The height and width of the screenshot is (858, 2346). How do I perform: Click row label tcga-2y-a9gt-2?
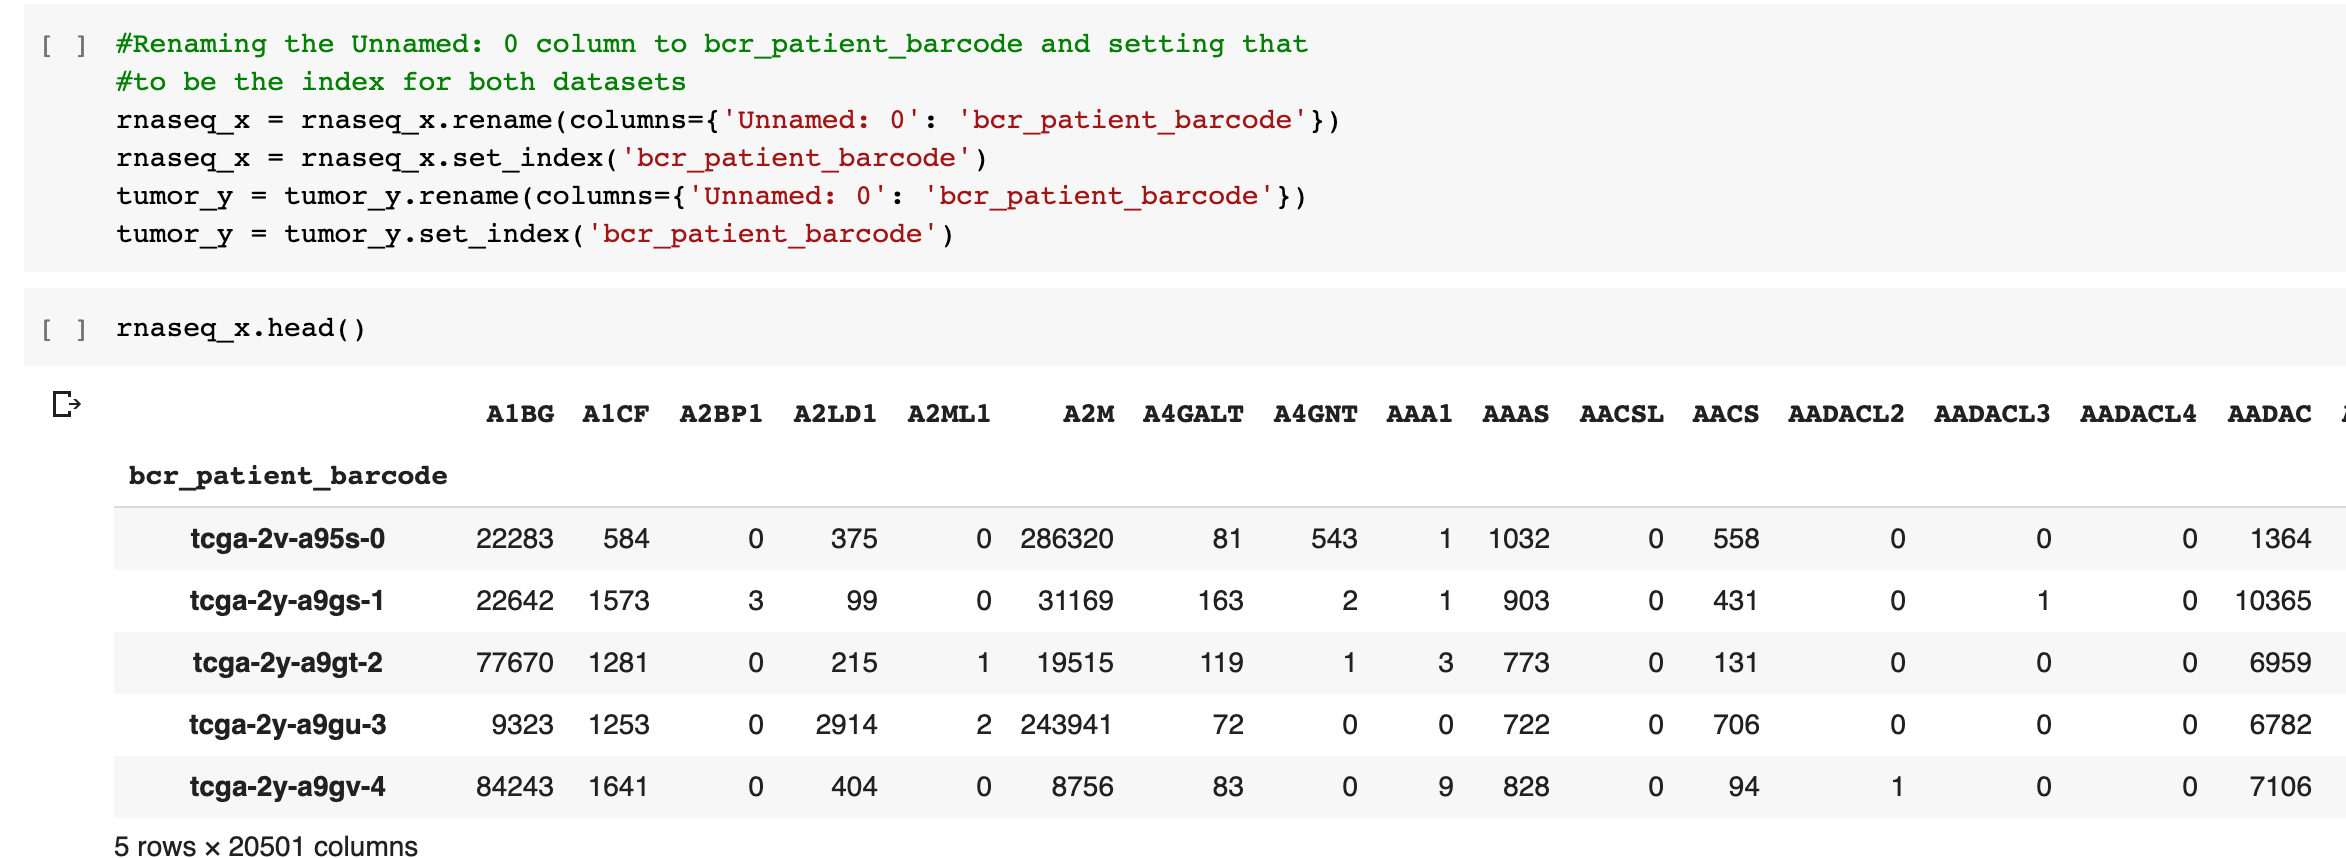(x=288, y=663)
